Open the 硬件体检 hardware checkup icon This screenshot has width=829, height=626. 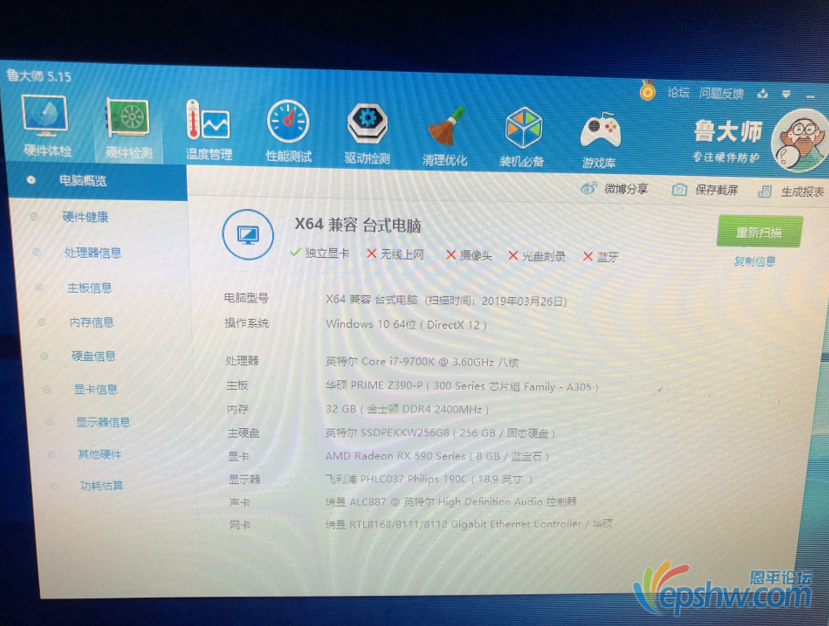pyautogui.click(x=46, y=126)
